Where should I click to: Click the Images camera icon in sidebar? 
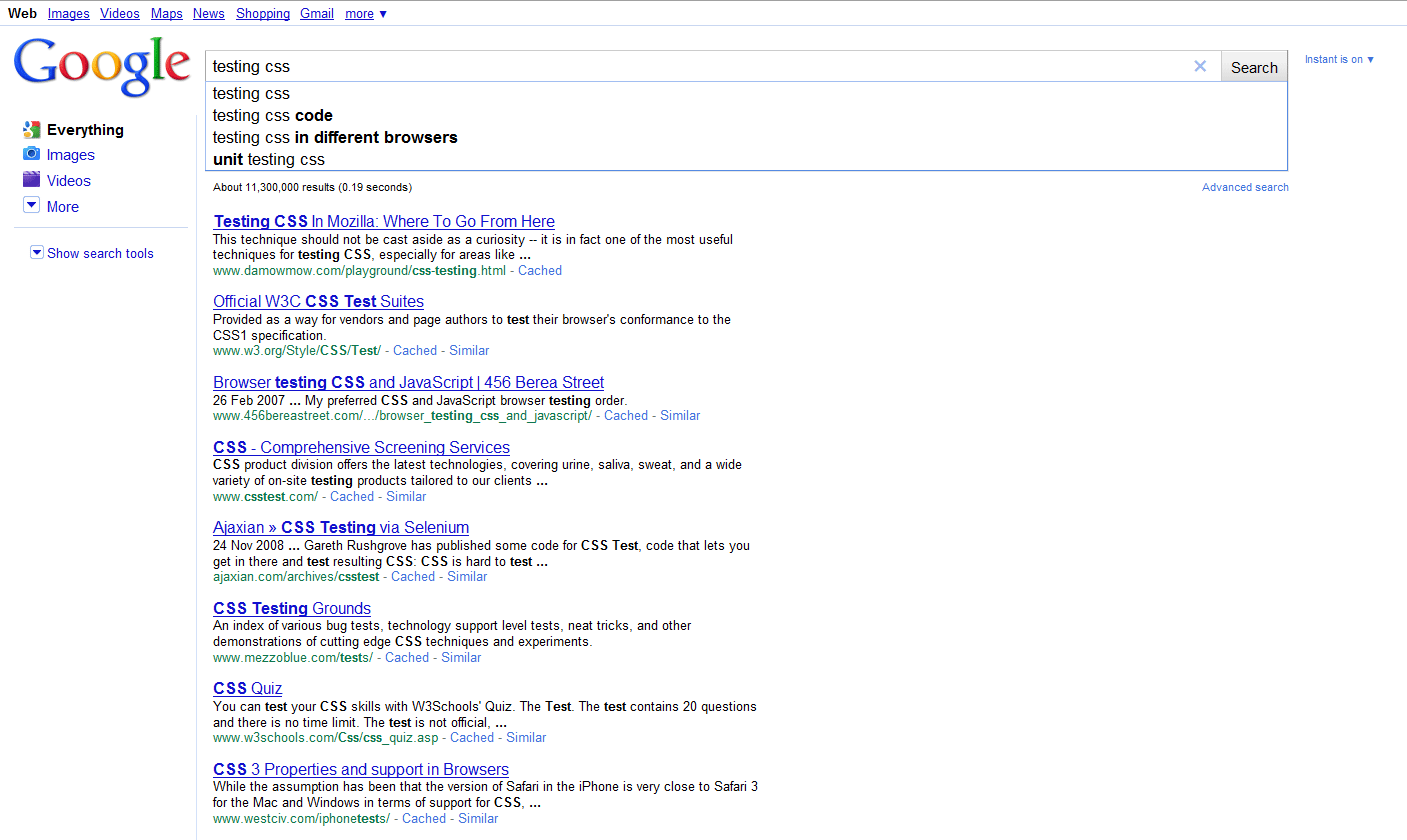31,154
